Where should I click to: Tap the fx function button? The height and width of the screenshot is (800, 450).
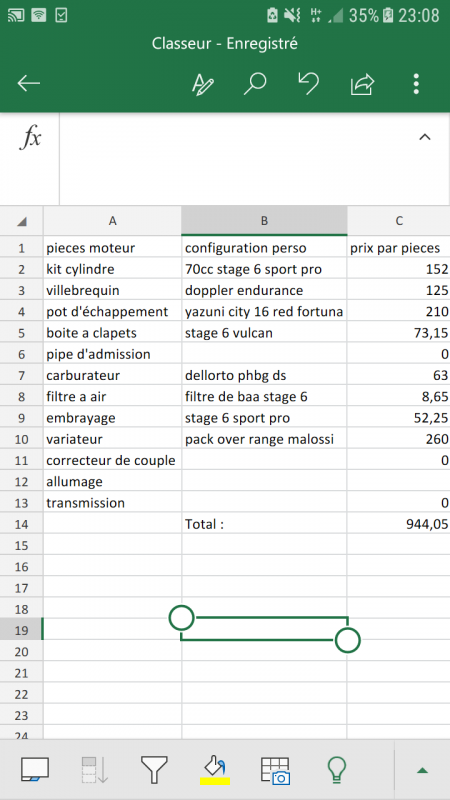(30, 138)
